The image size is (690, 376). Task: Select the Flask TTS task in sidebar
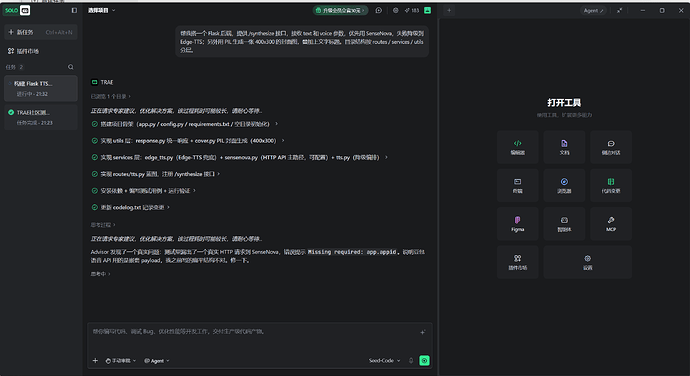point(41,88)
